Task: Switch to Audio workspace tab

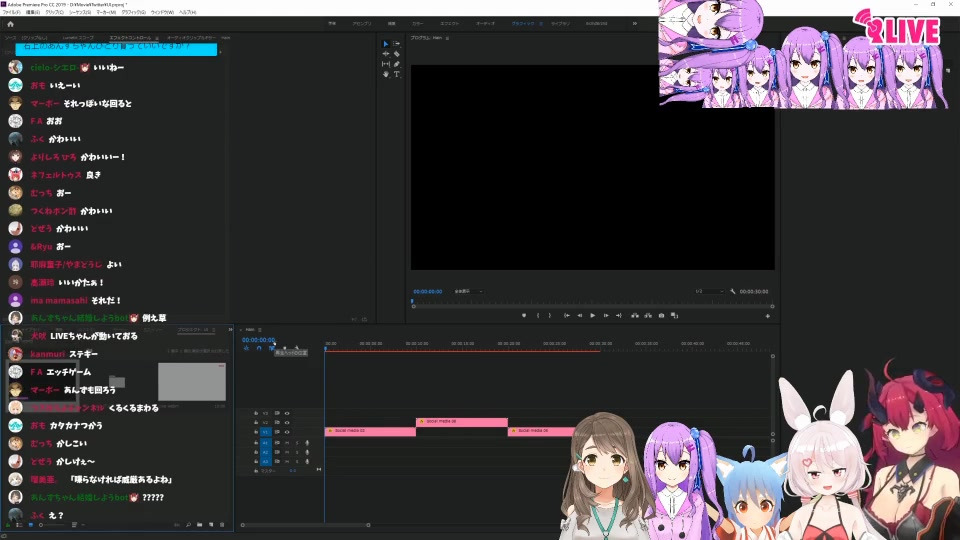Action: pos(486,23)
